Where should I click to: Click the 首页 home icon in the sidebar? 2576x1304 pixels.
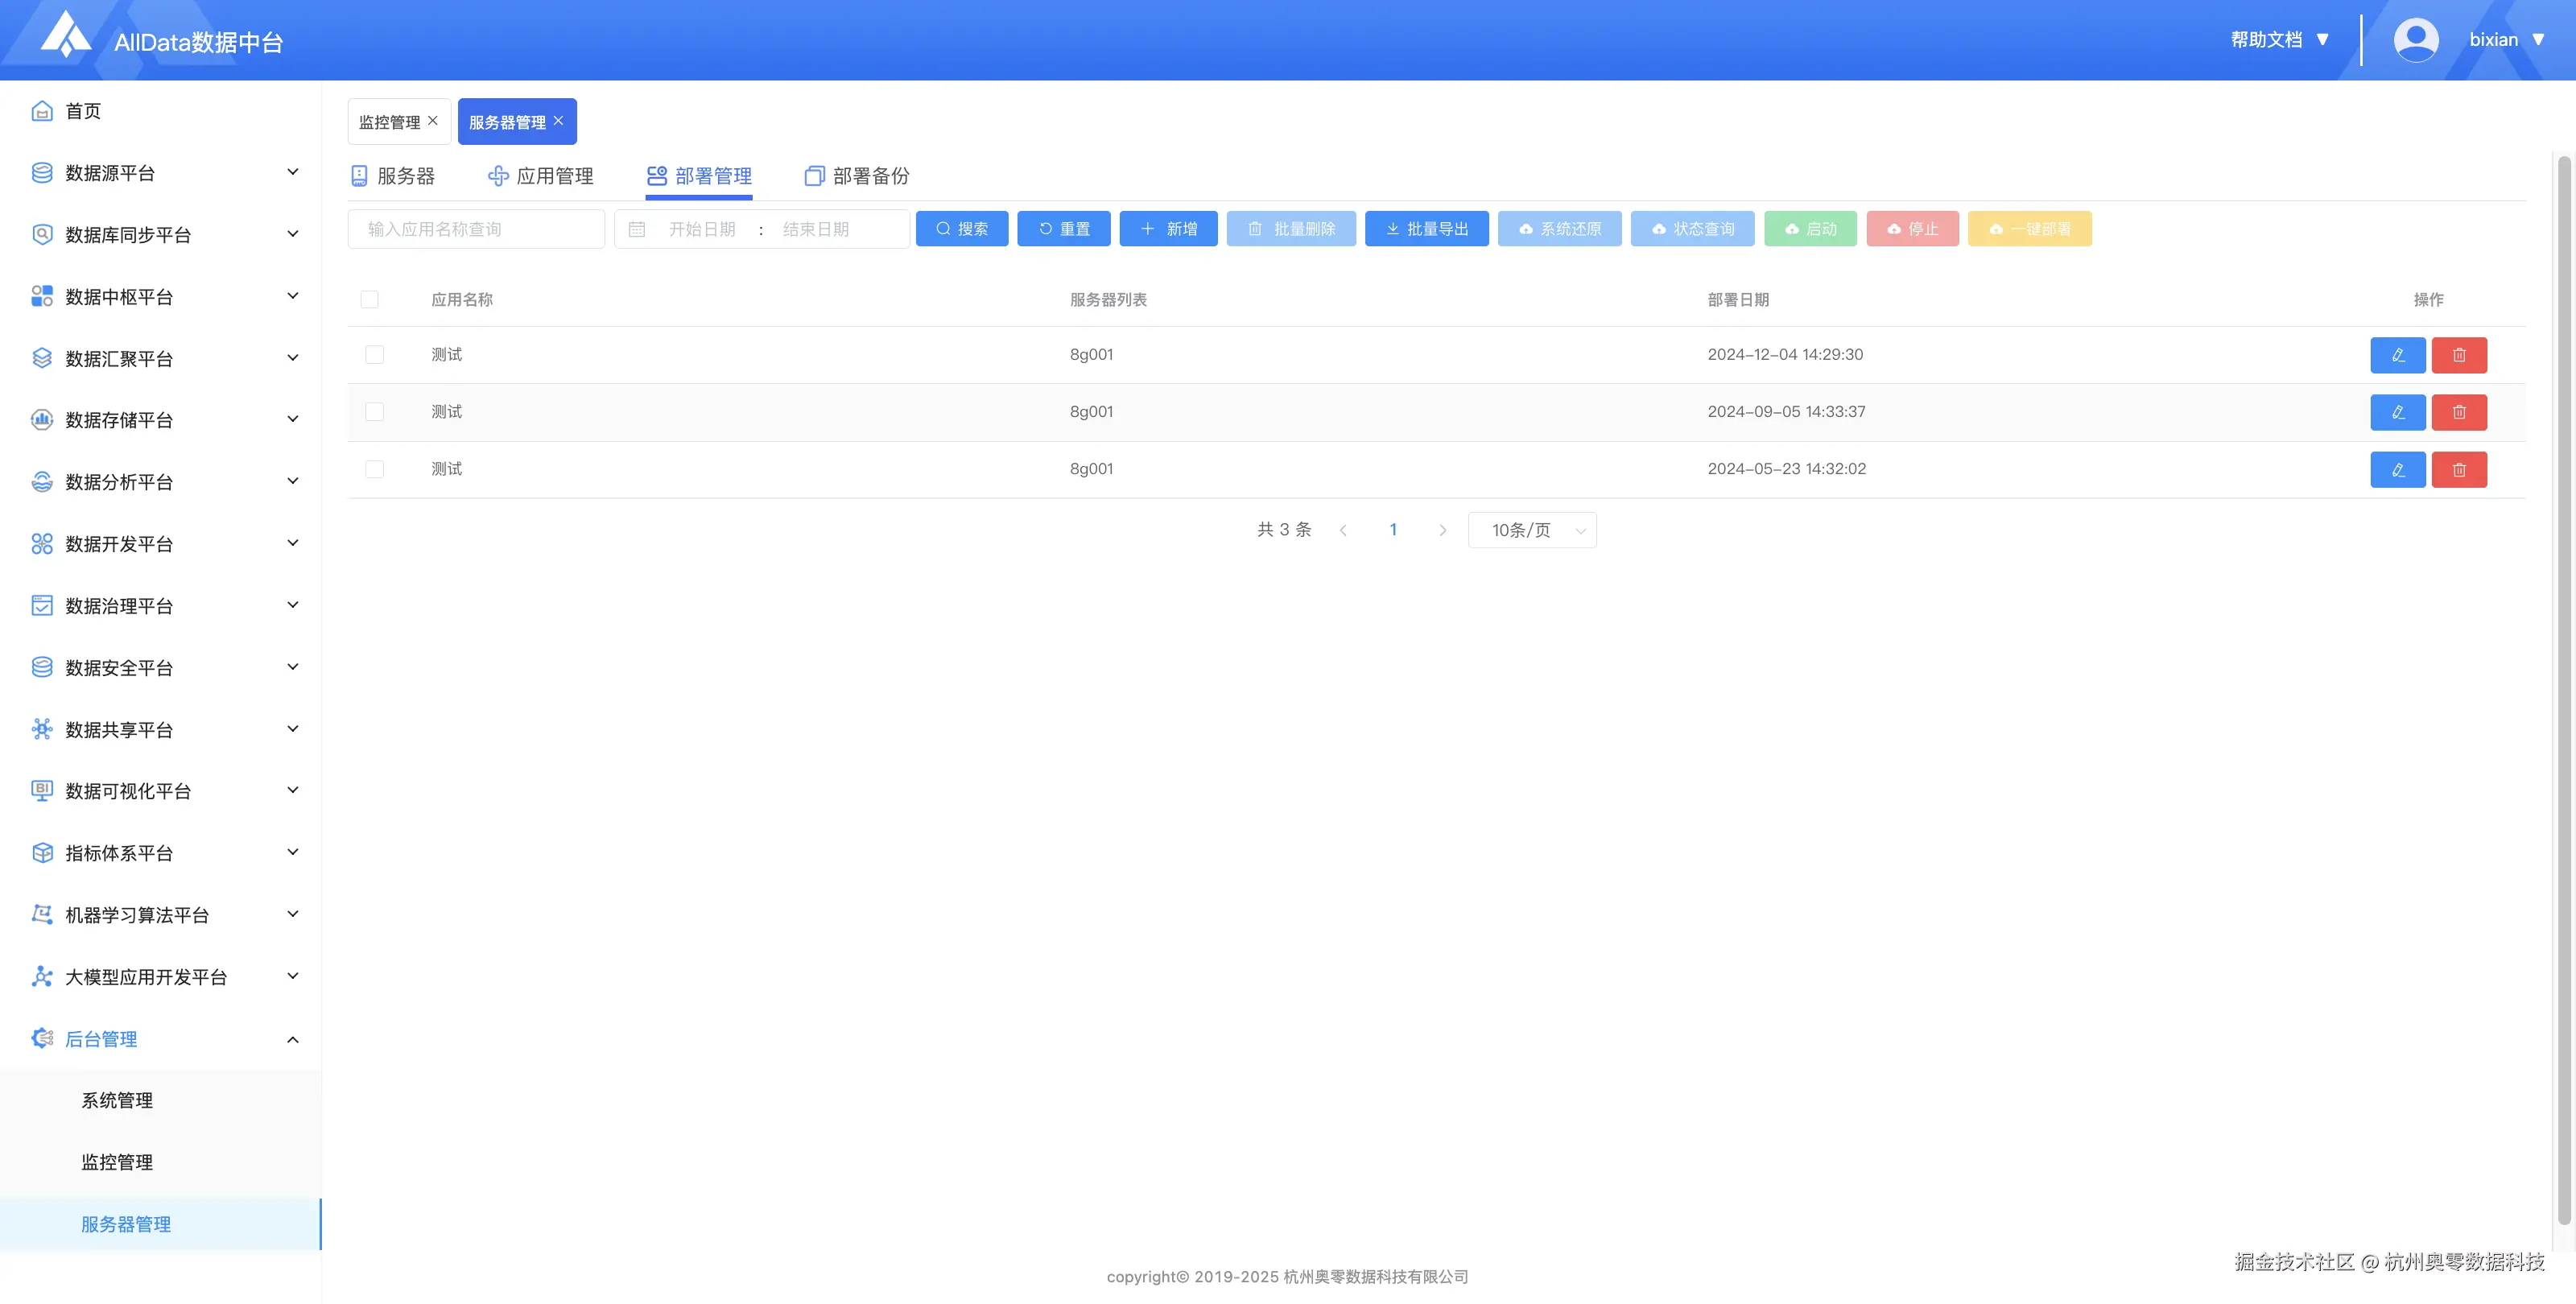coord(42,111)
